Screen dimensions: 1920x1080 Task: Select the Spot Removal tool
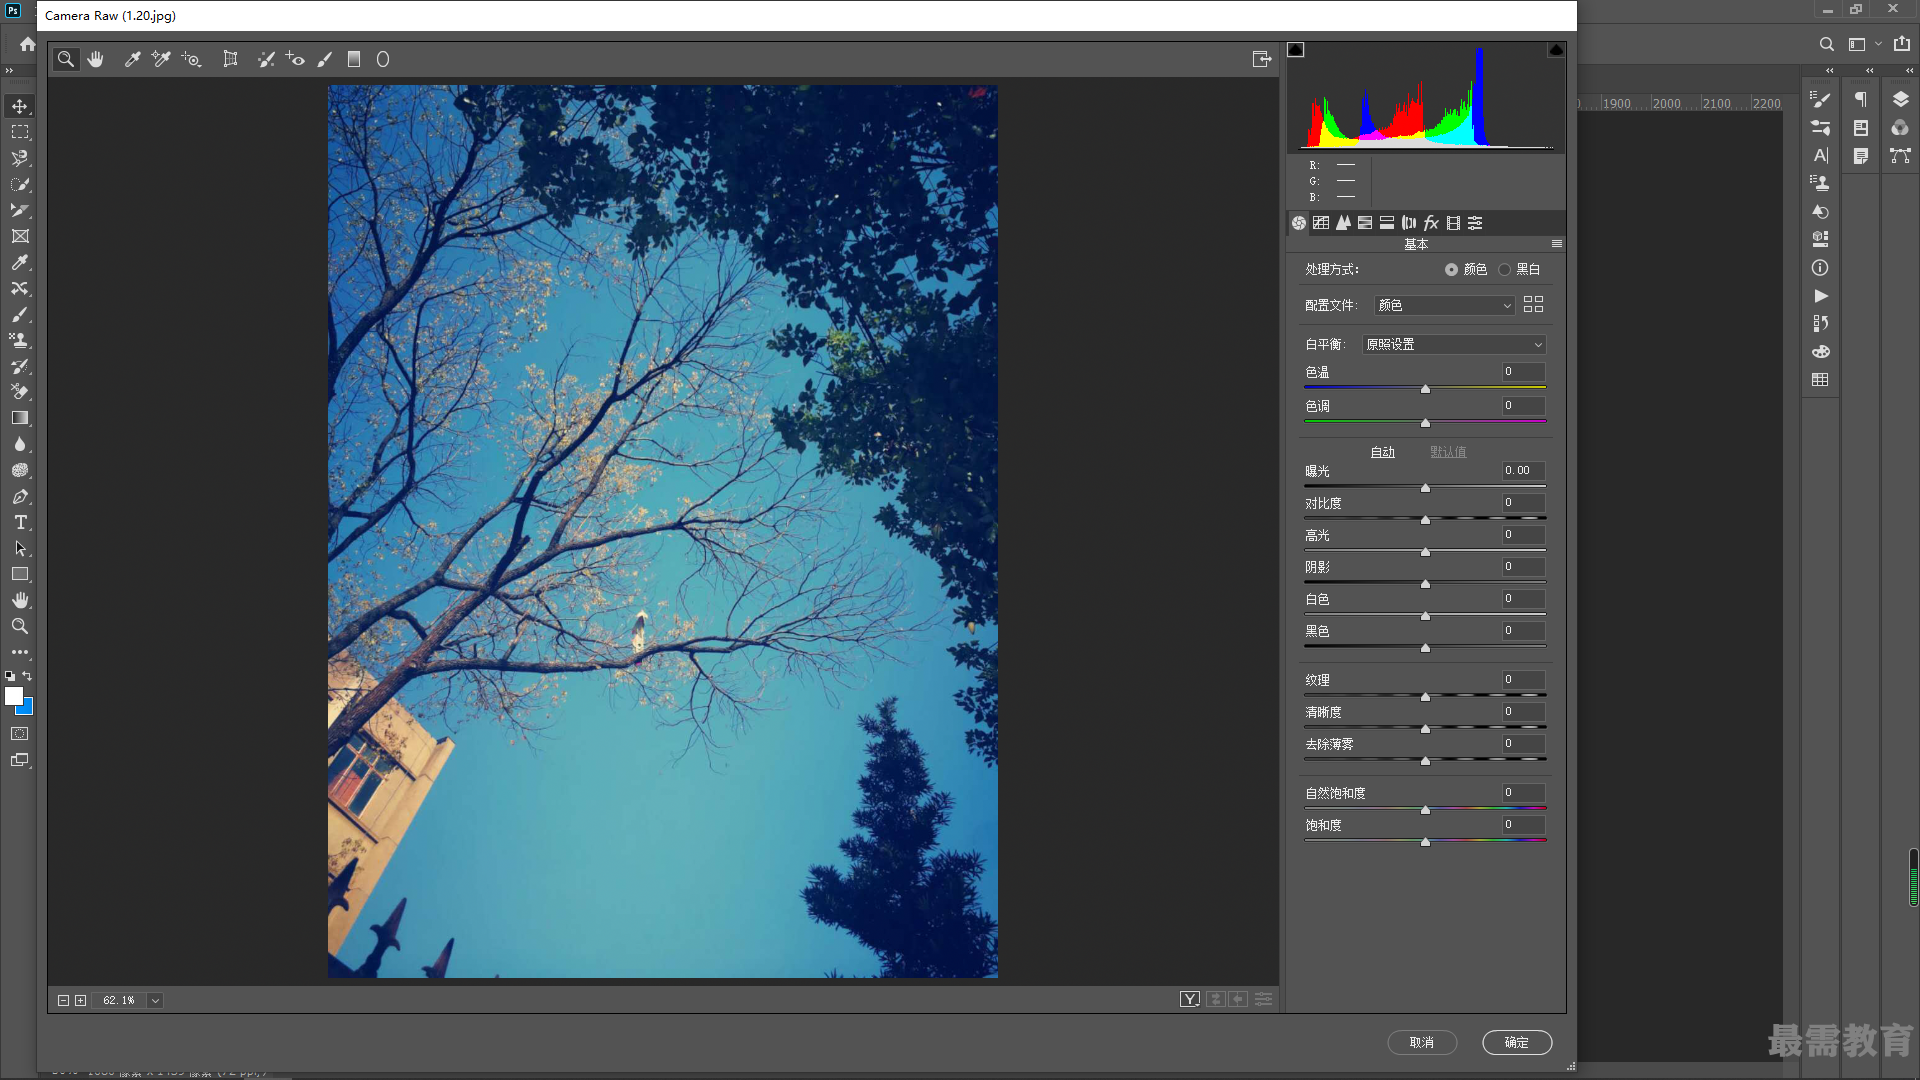(x=266, y=60)
